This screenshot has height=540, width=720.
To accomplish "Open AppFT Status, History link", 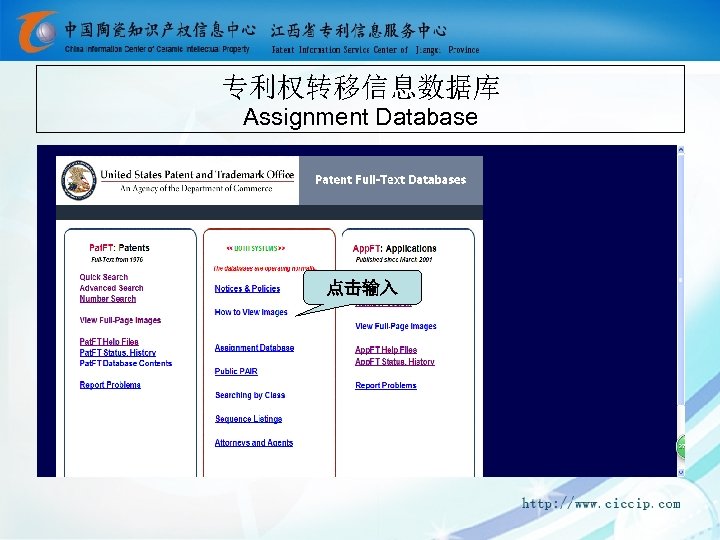I will 395,362.
